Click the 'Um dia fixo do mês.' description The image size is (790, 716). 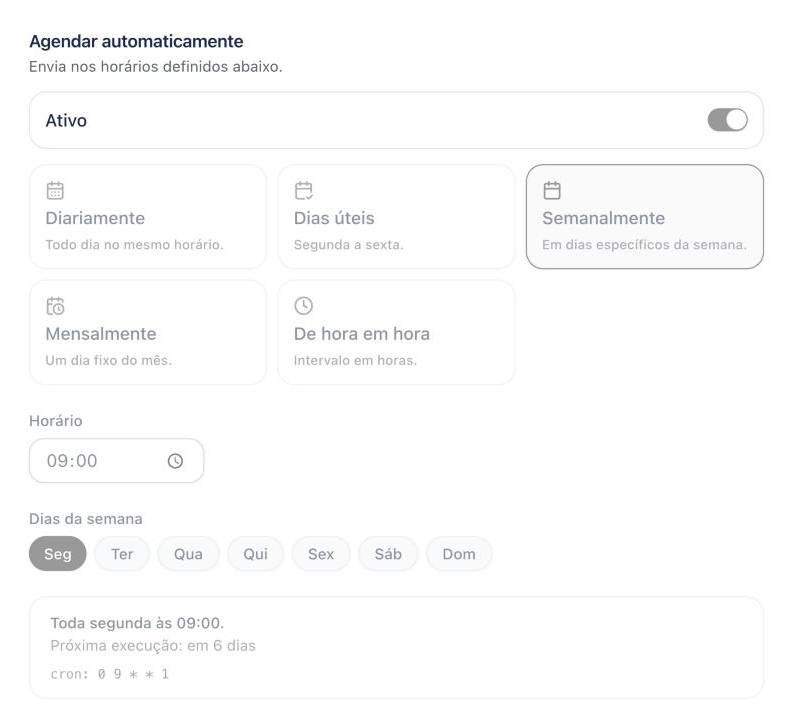[x=108, y=360]
